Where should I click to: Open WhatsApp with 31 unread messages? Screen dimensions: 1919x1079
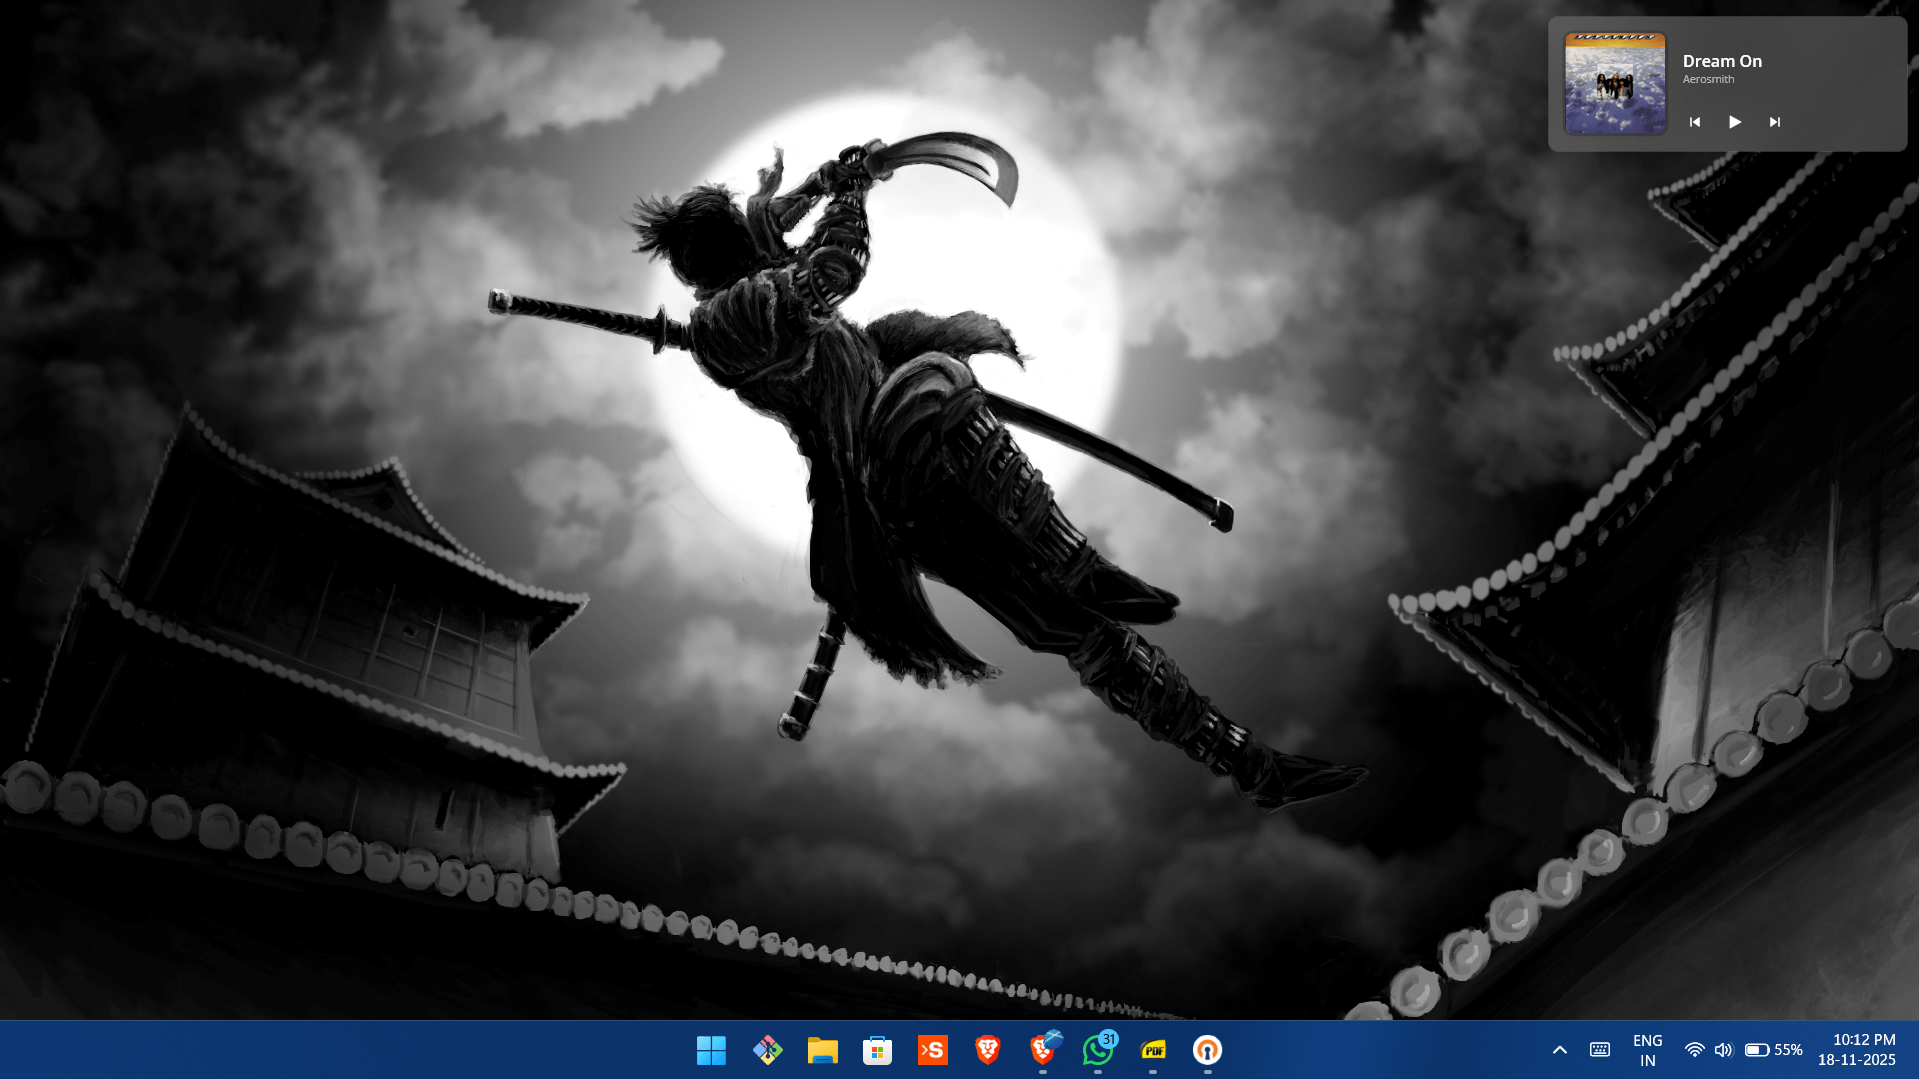[1098, 1050]
